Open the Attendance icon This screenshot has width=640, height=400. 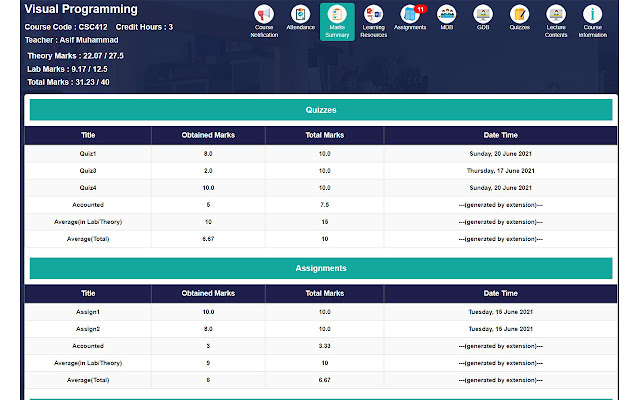[300, 15]
